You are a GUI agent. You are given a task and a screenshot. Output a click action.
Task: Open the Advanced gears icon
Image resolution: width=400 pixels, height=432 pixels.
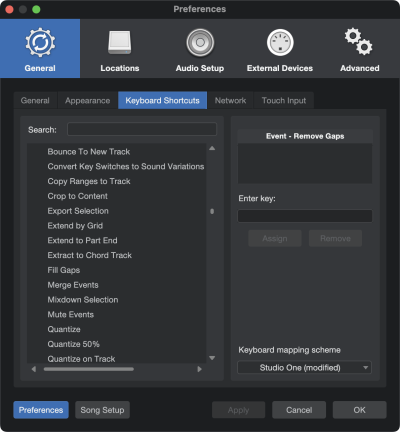(359, 42)
